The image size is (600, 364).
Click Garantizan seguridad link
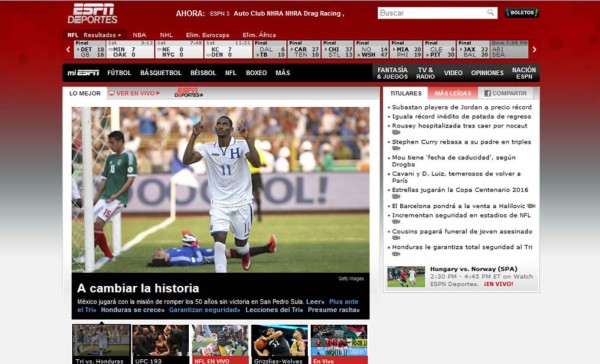[x=204, y=310]
